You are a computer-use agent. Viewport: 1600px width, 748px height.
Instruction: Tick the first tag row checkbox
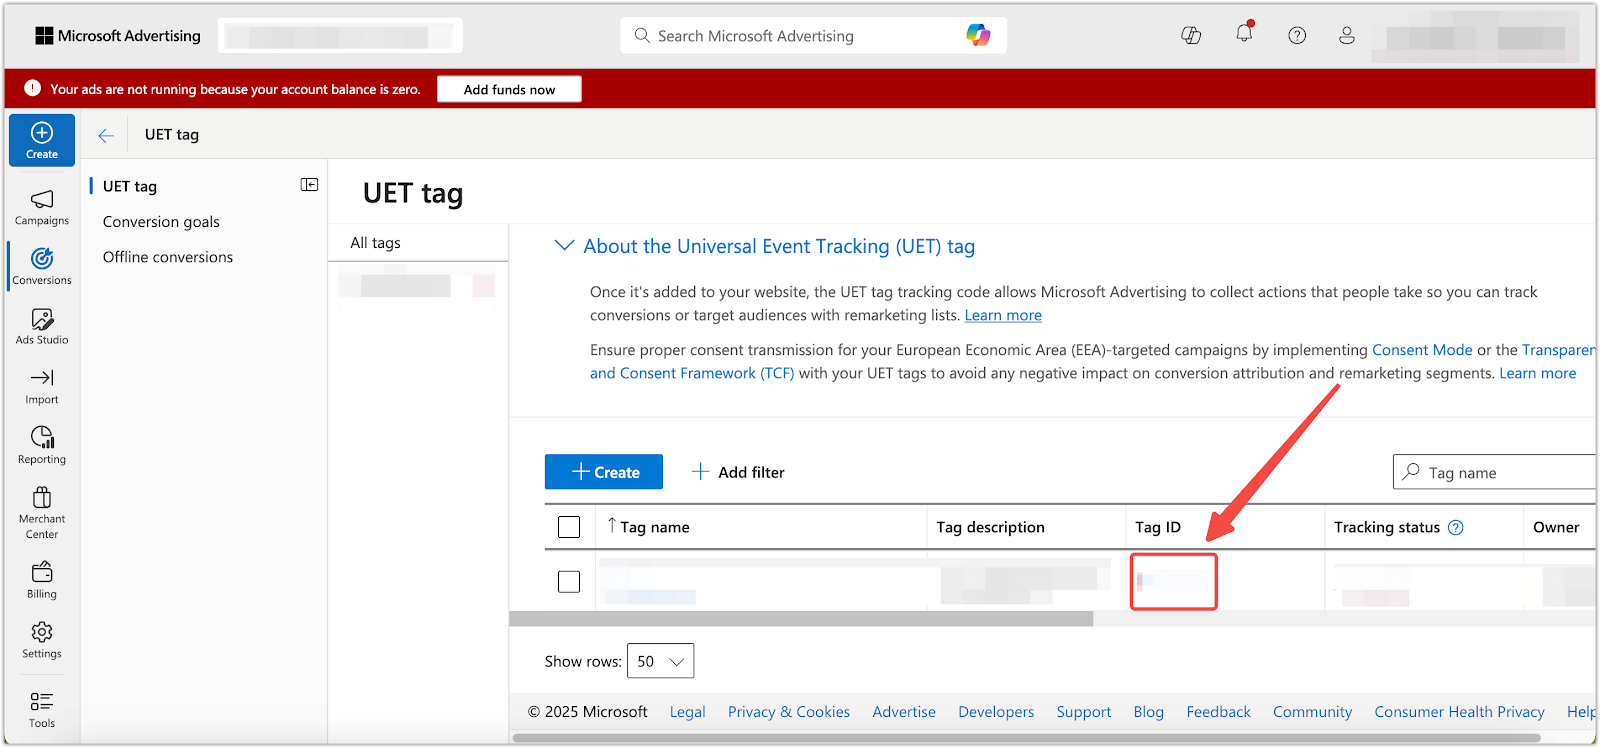tap(569, 582)
